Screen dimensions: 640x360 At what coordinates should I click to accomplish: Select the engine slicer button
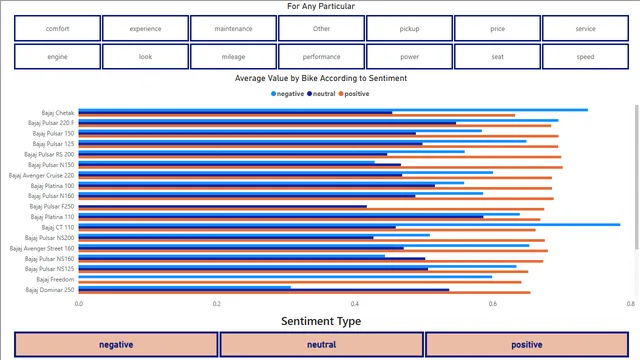pyautogui.click(x=57, y=57)
